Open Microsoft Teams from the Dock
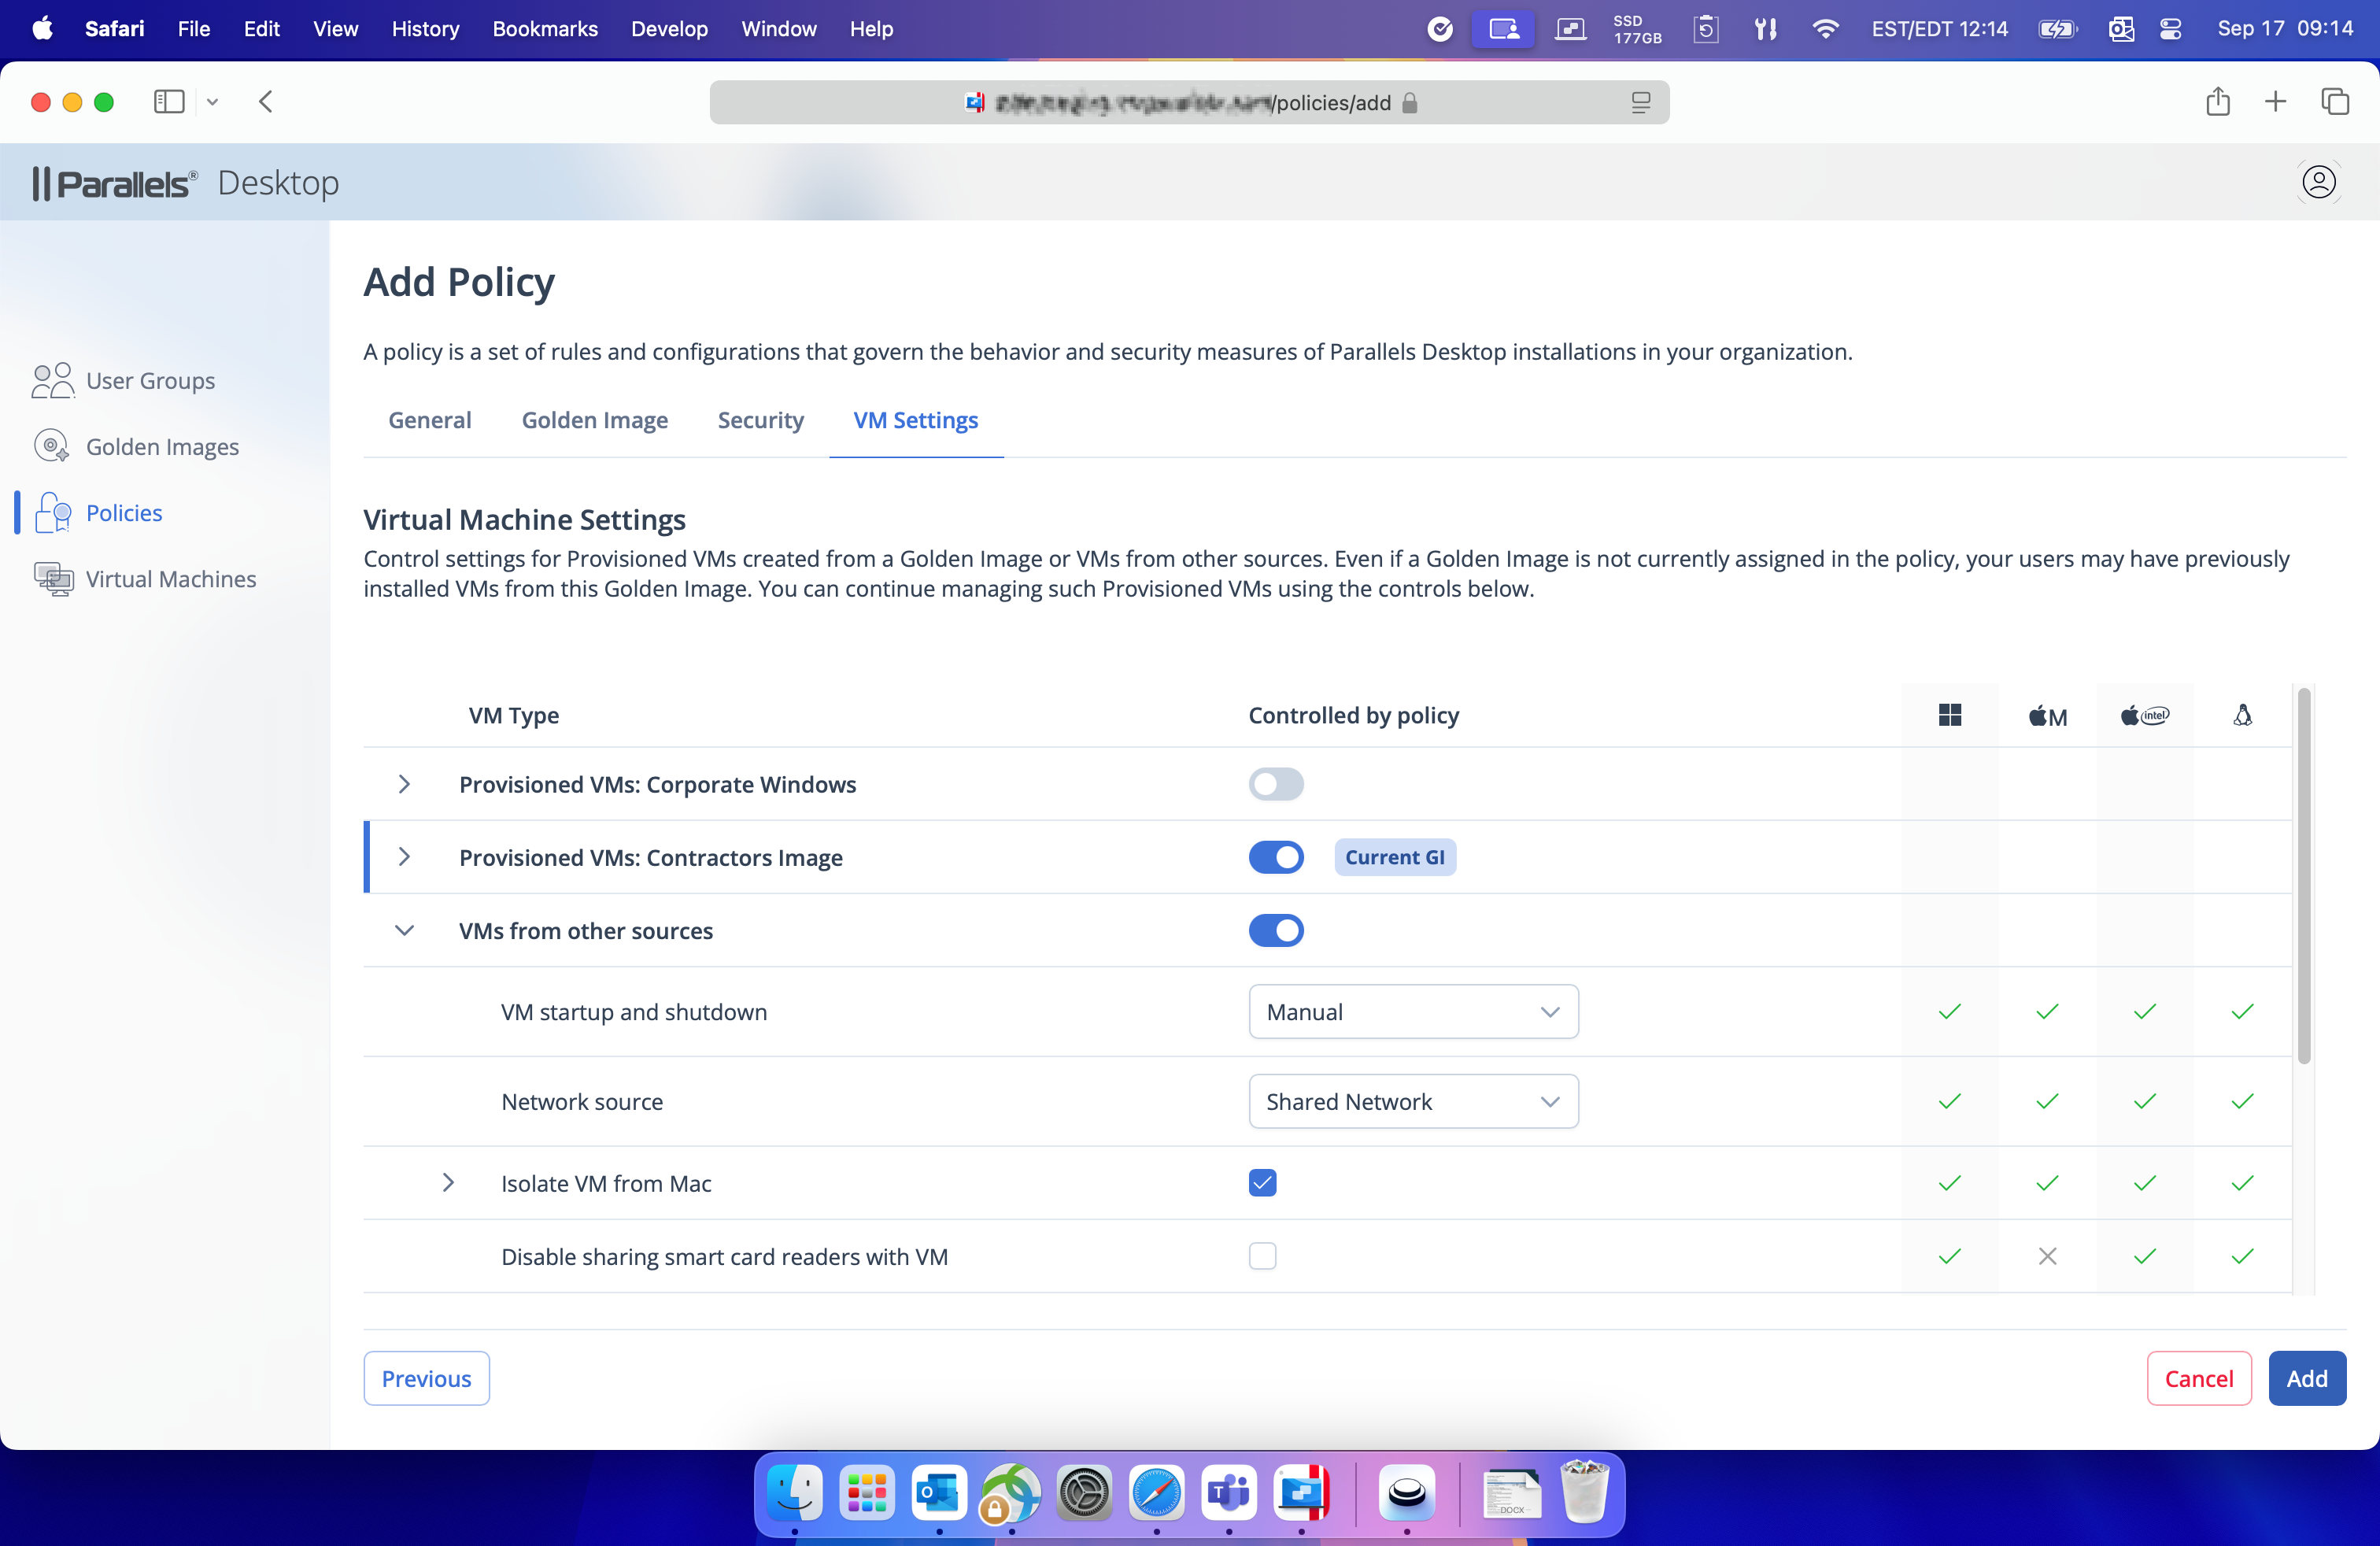The height and width of the screenshot is (1546, 2380). pos(1229,1493)
